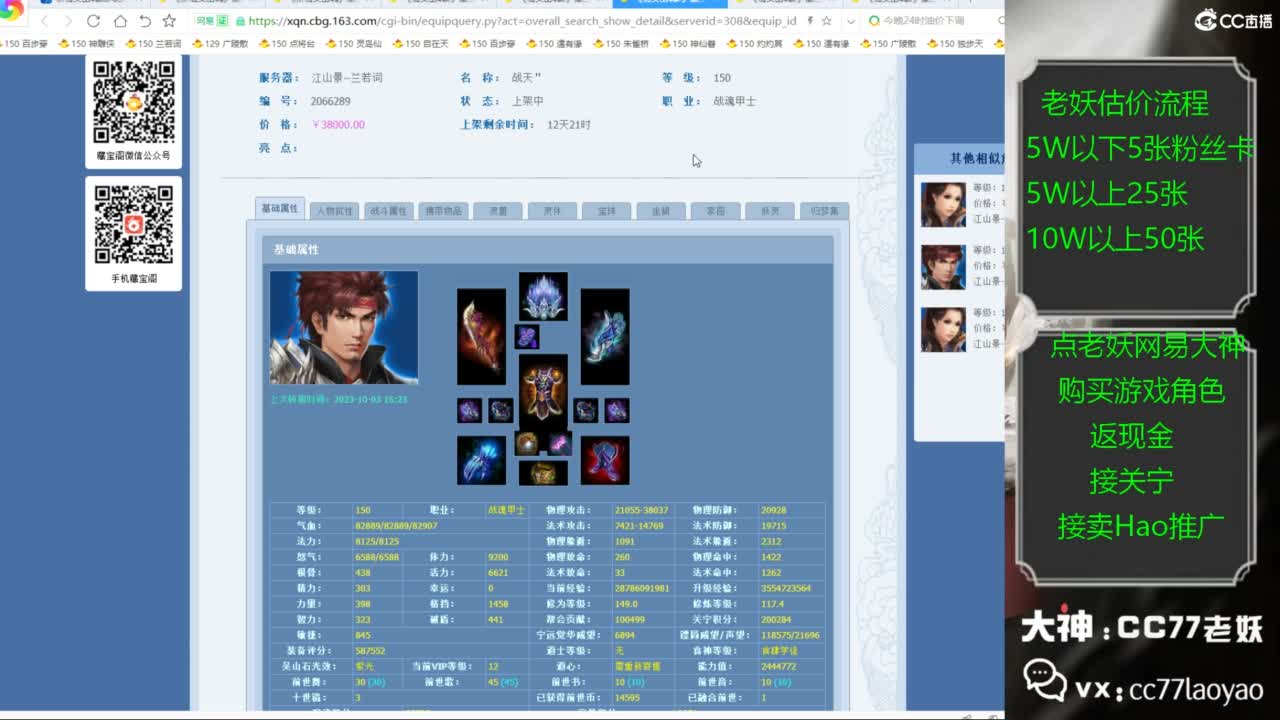1280x720 pixels.
Task: Open the last tab in the attribute tab row
Action: click(x=824, y=211)
